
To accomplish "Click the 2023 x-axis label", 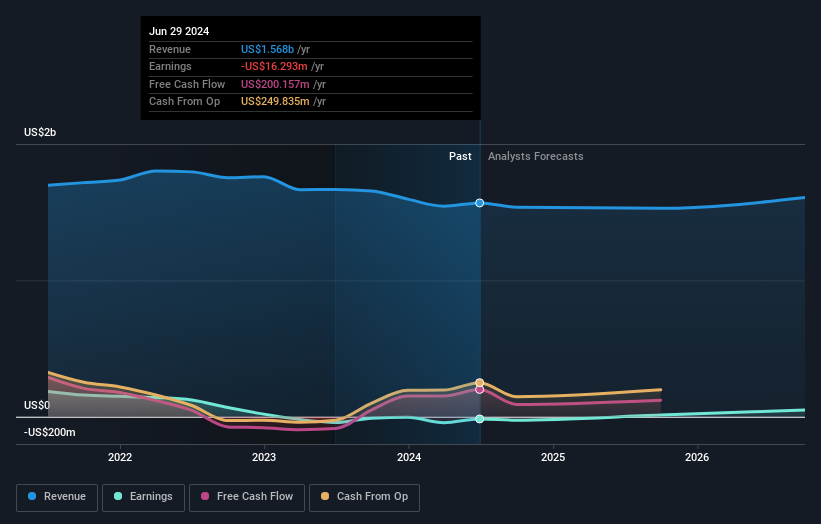I will pos(264,457).
